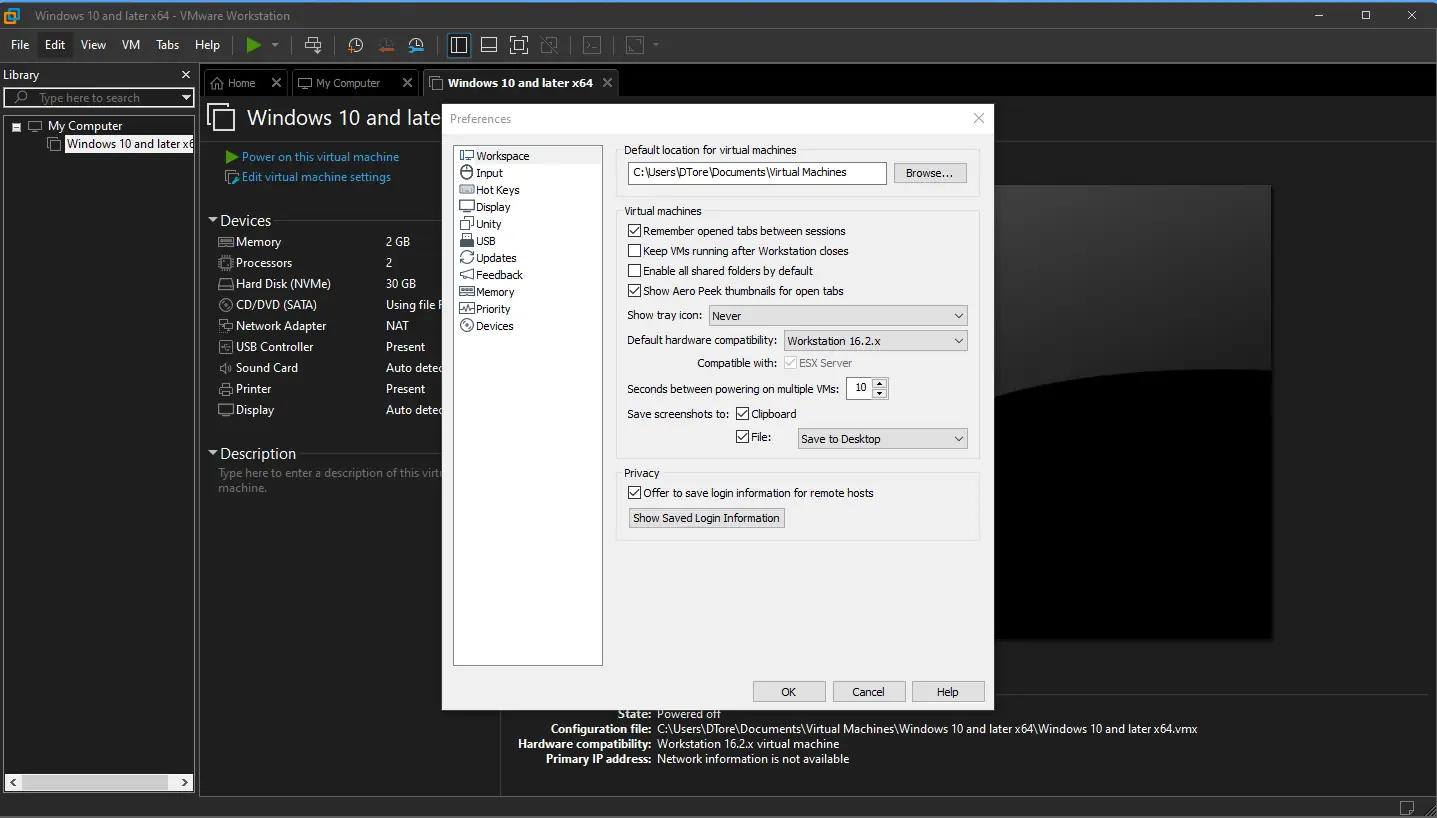The width and height of the screenshot is (1437, 818).
Task: Click the Library panel horizontal scrollbar
Action: tap(98, 782)
